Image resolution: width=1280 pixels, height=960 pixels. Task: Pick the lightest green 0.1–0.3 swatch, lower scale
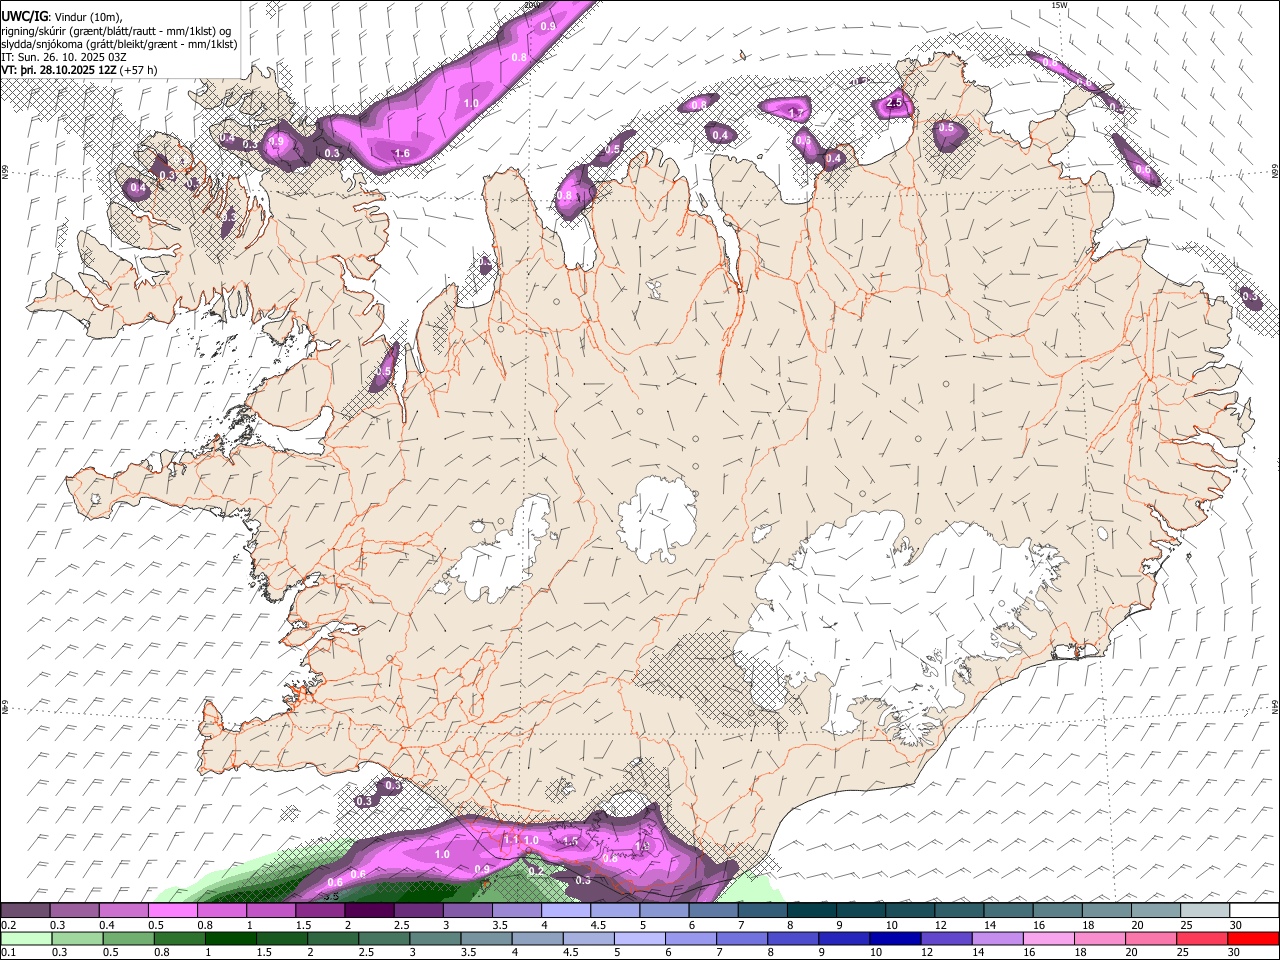coord(25,939)
